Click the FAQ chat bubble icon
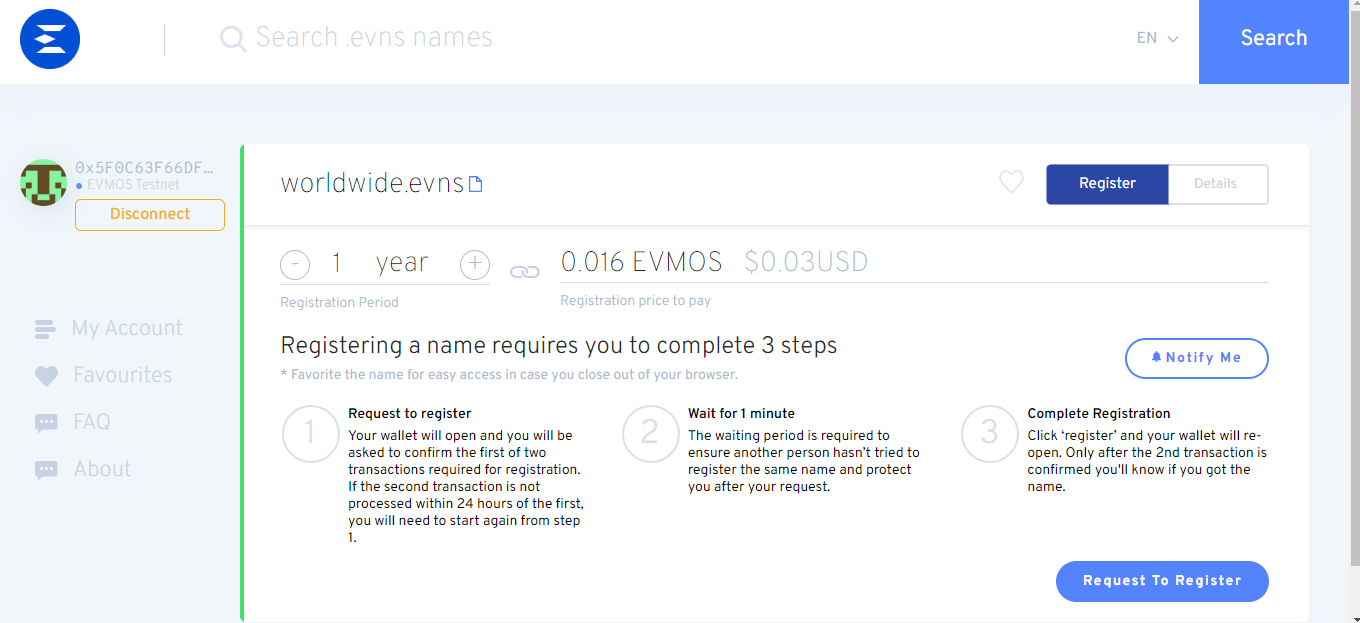Screen dimensions: 1360x623 click(46, 423)
